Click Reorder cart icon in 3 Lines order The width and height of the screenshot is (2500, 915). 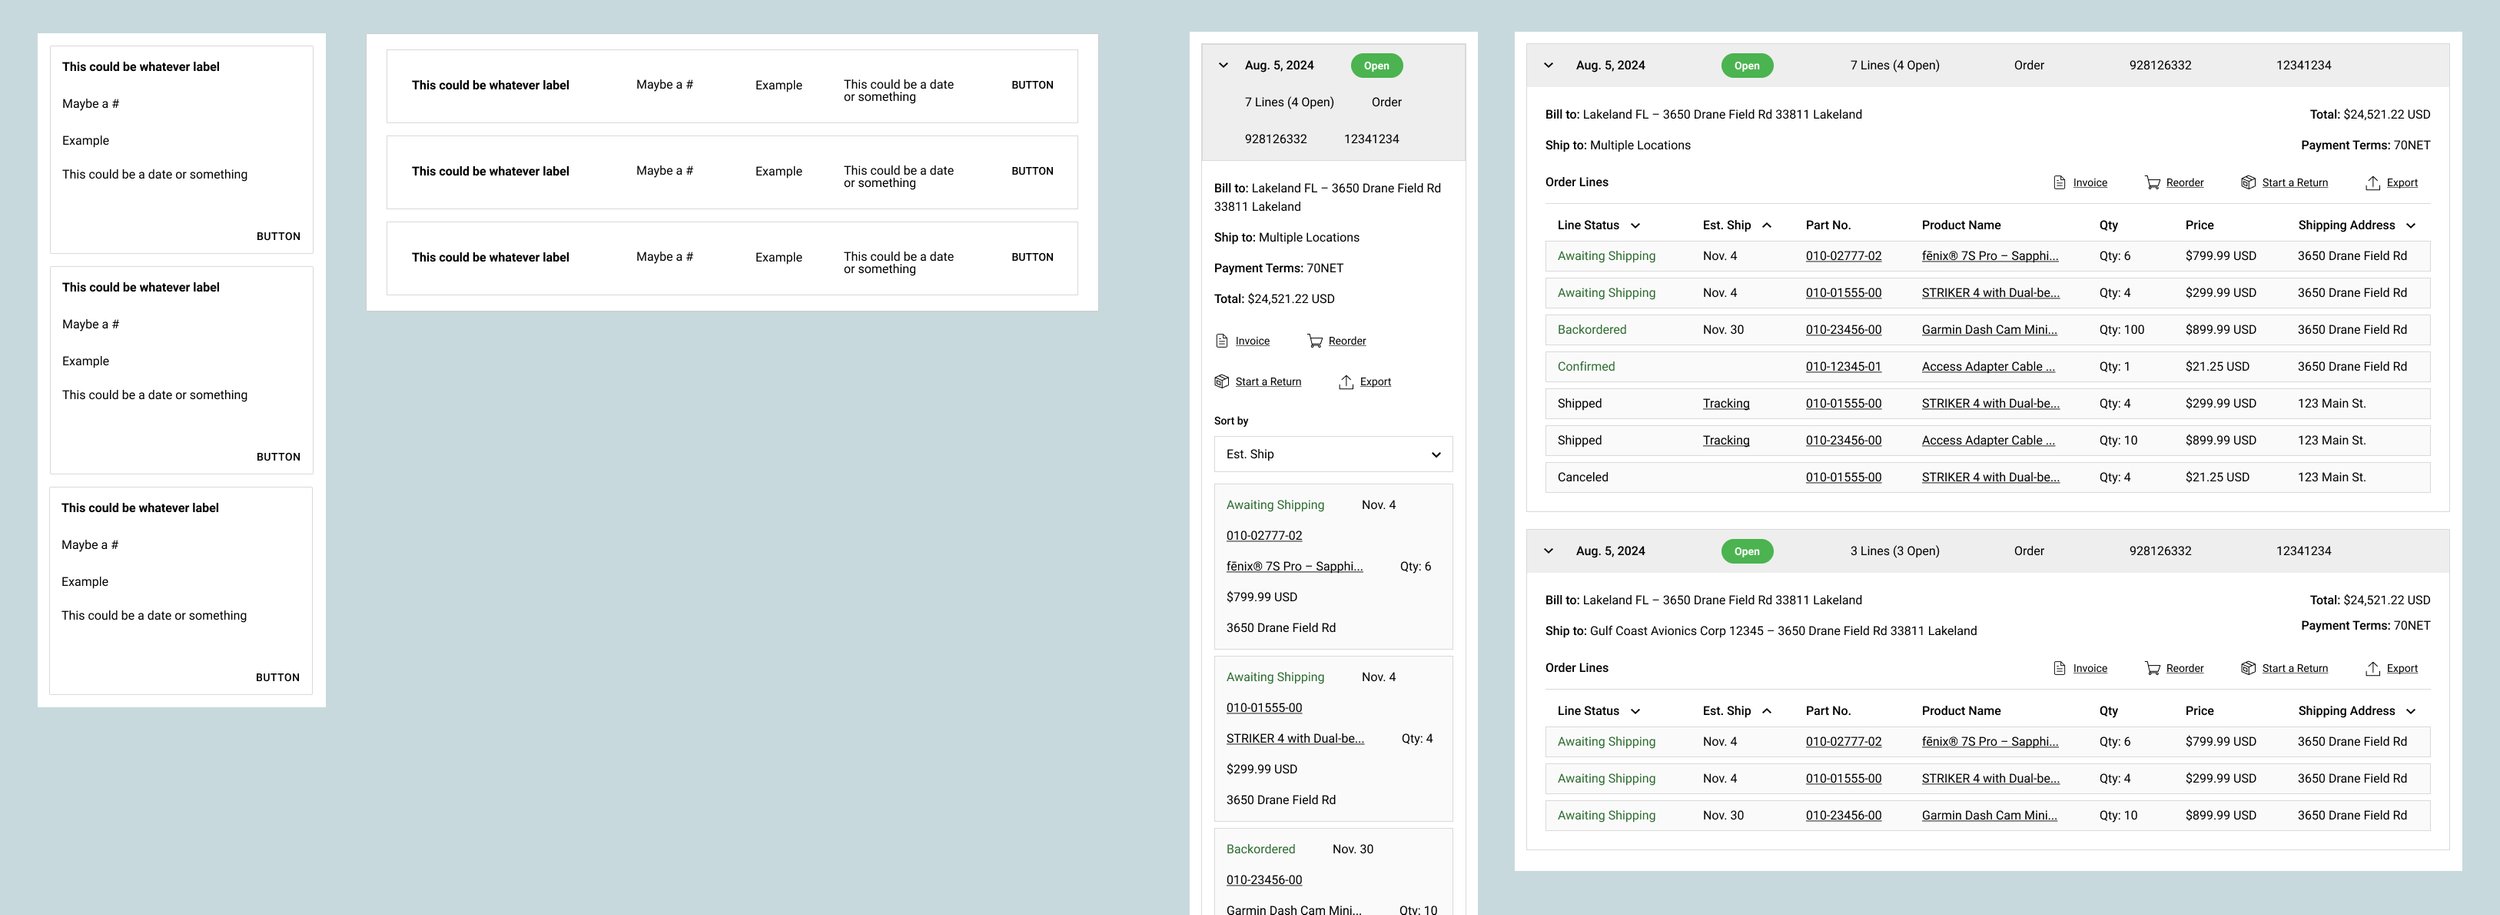pos(2152,668)
